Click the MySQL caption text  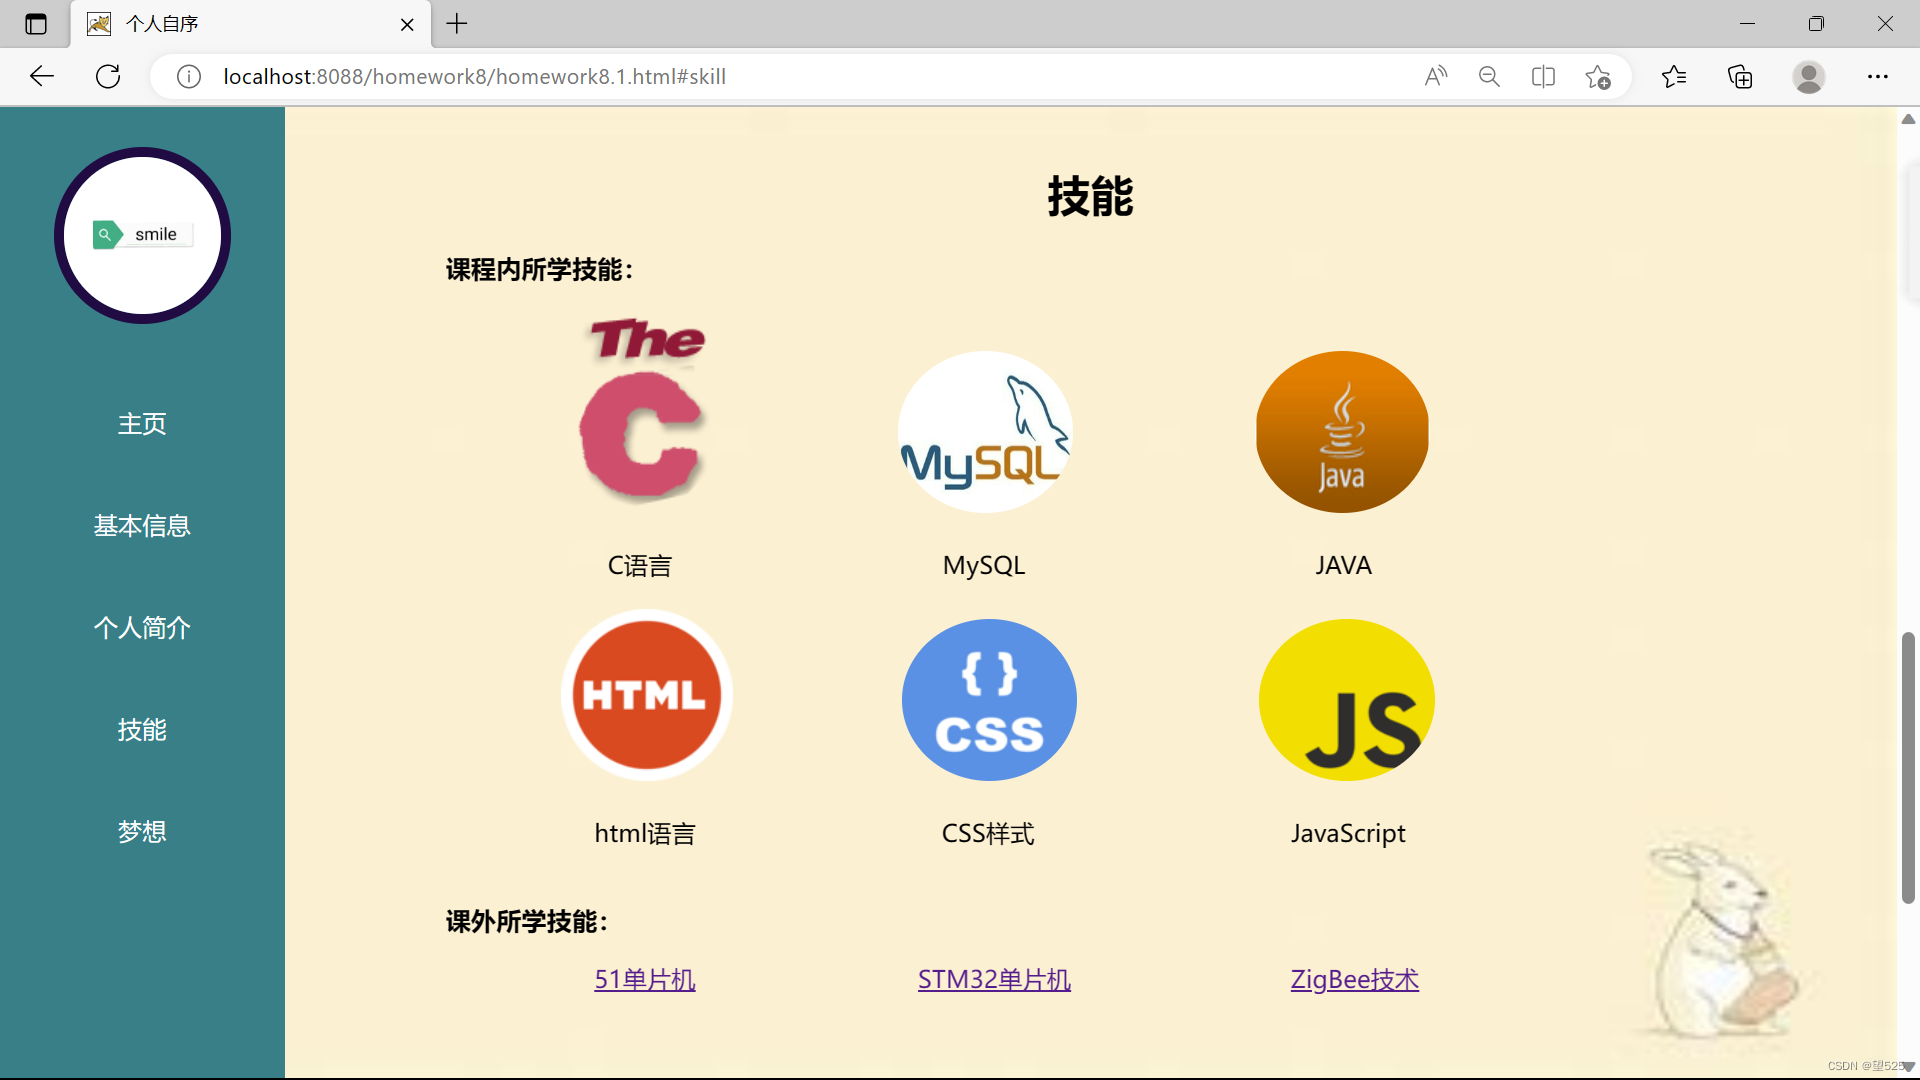[984, 566]
